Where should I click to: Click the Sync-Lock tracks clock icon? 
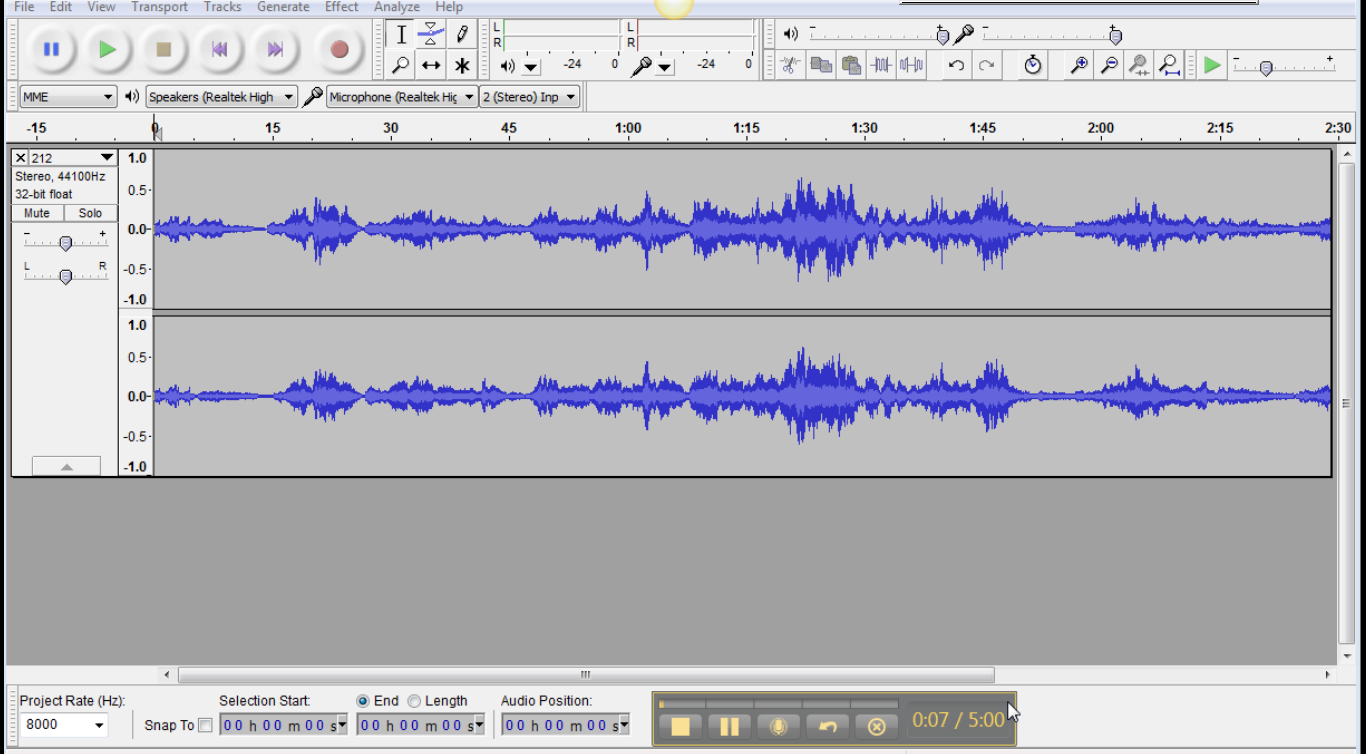pyautogui.click(x=1033, y=65)
